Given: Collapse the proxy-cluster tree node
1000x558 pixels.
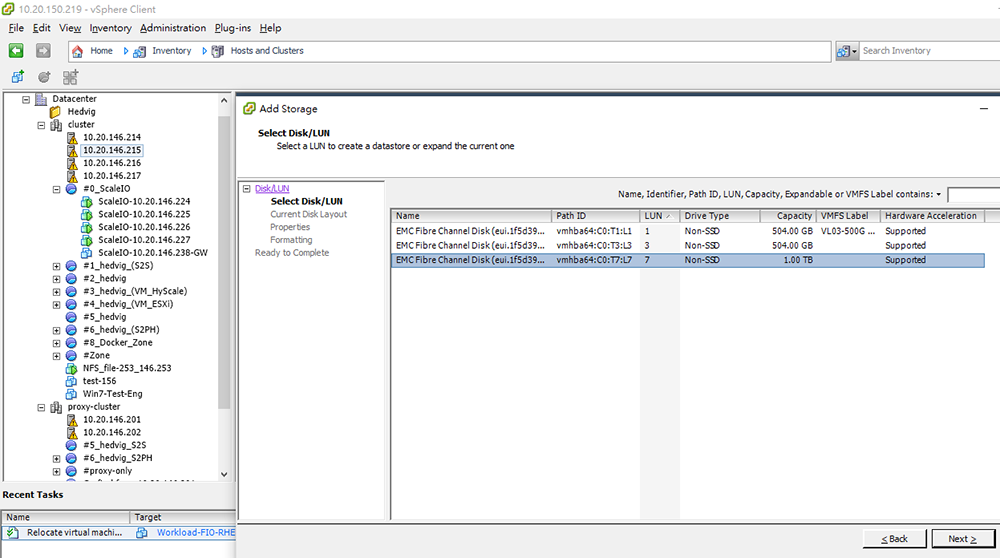Looking at the screenshot, I should [41, 407].
